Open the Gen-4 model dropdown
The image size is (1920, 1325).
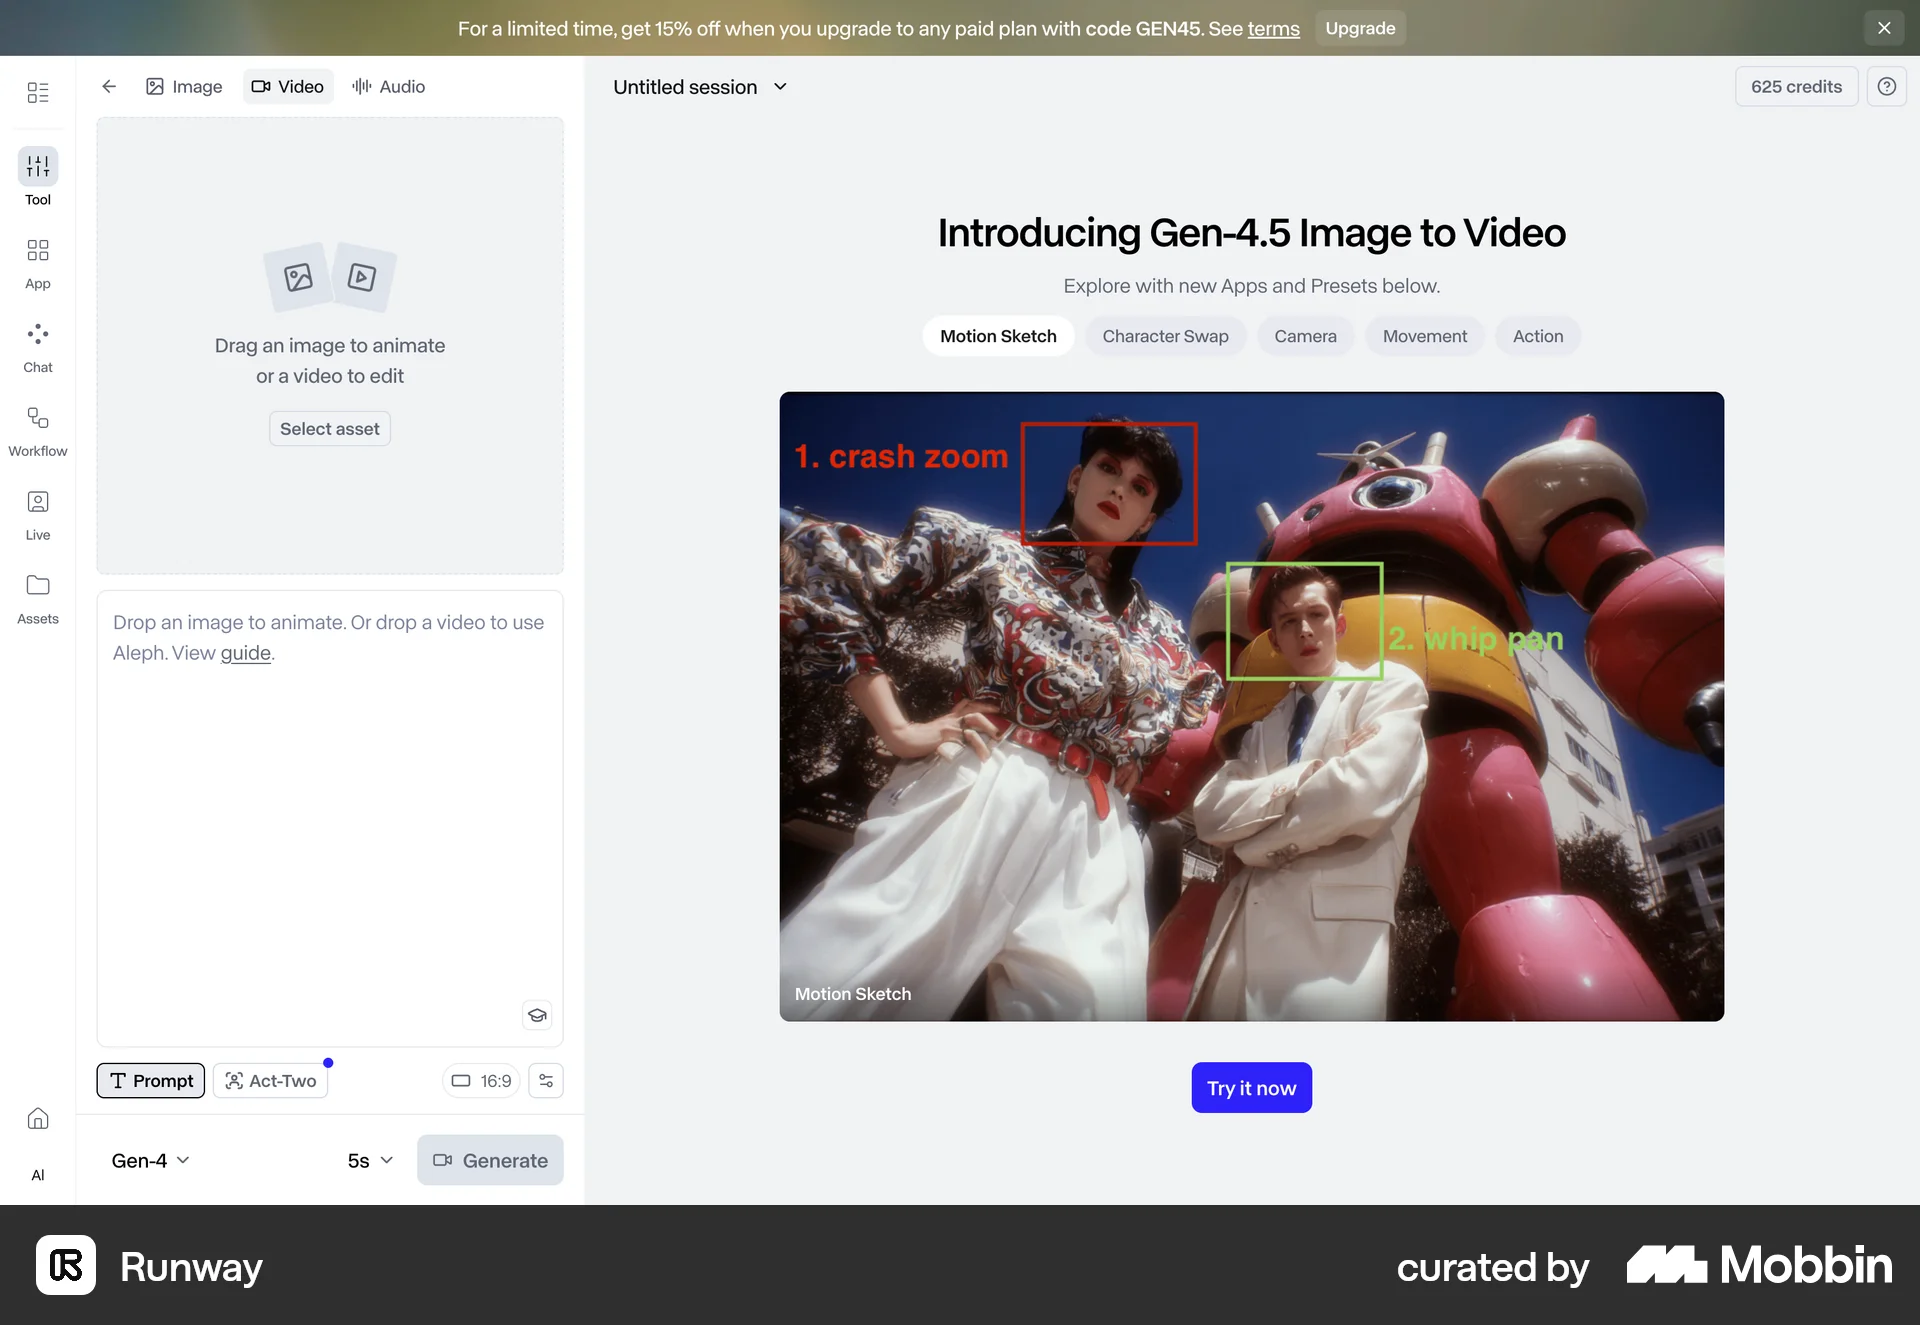(x=148, y=1160)
